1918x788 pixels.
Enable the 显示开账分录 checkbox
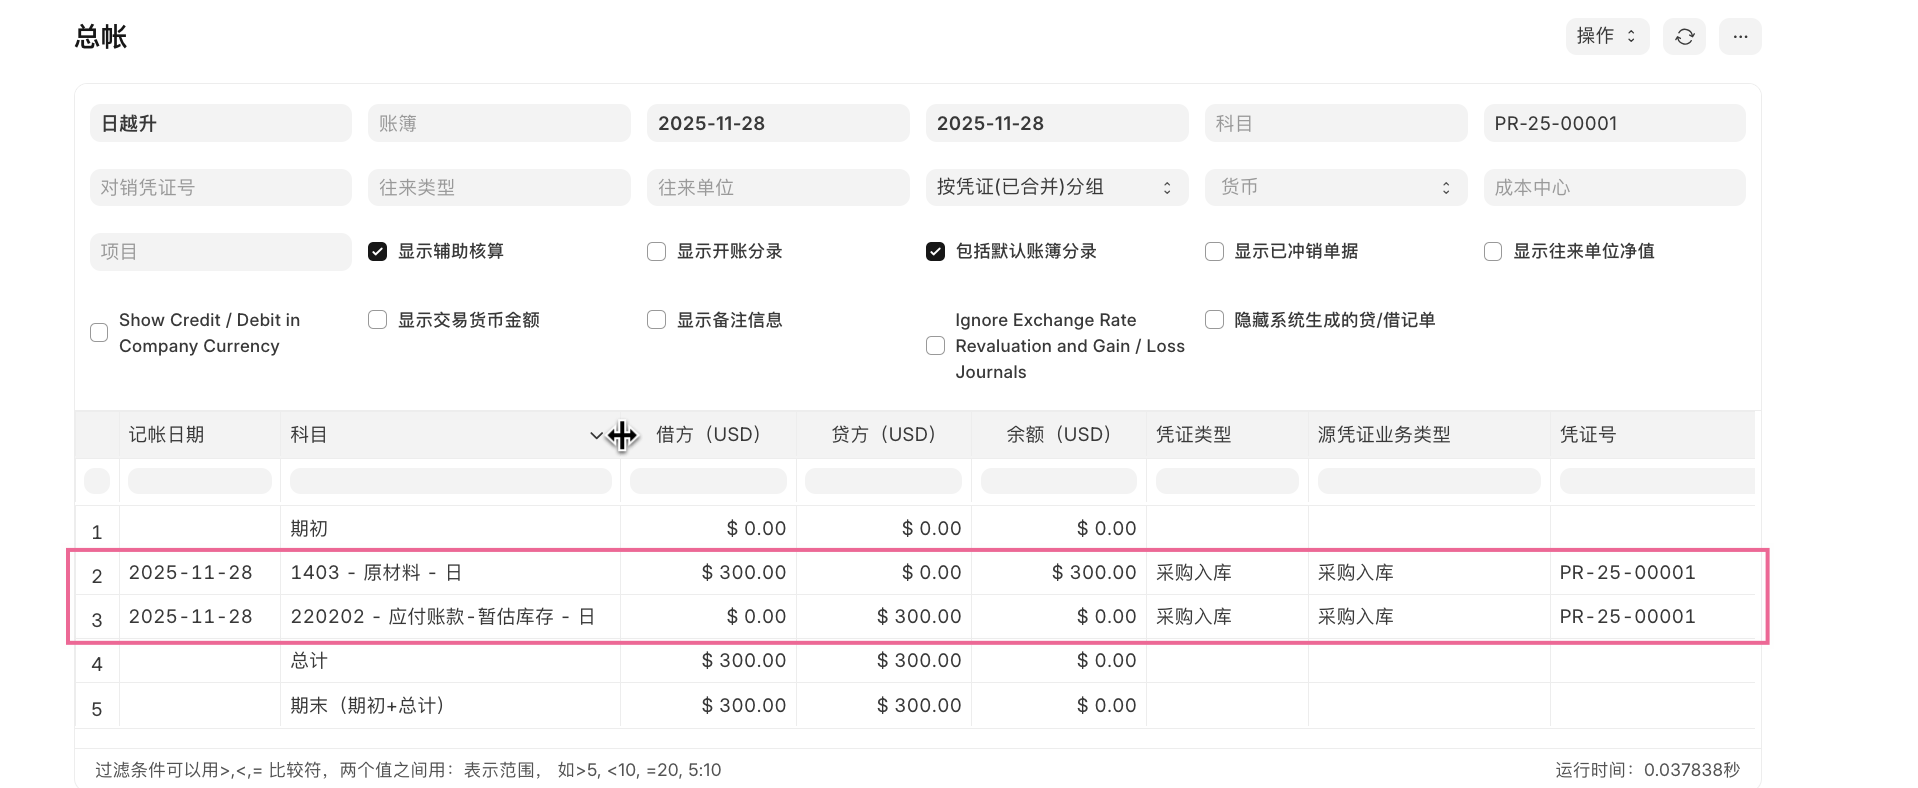coord(657,252)
